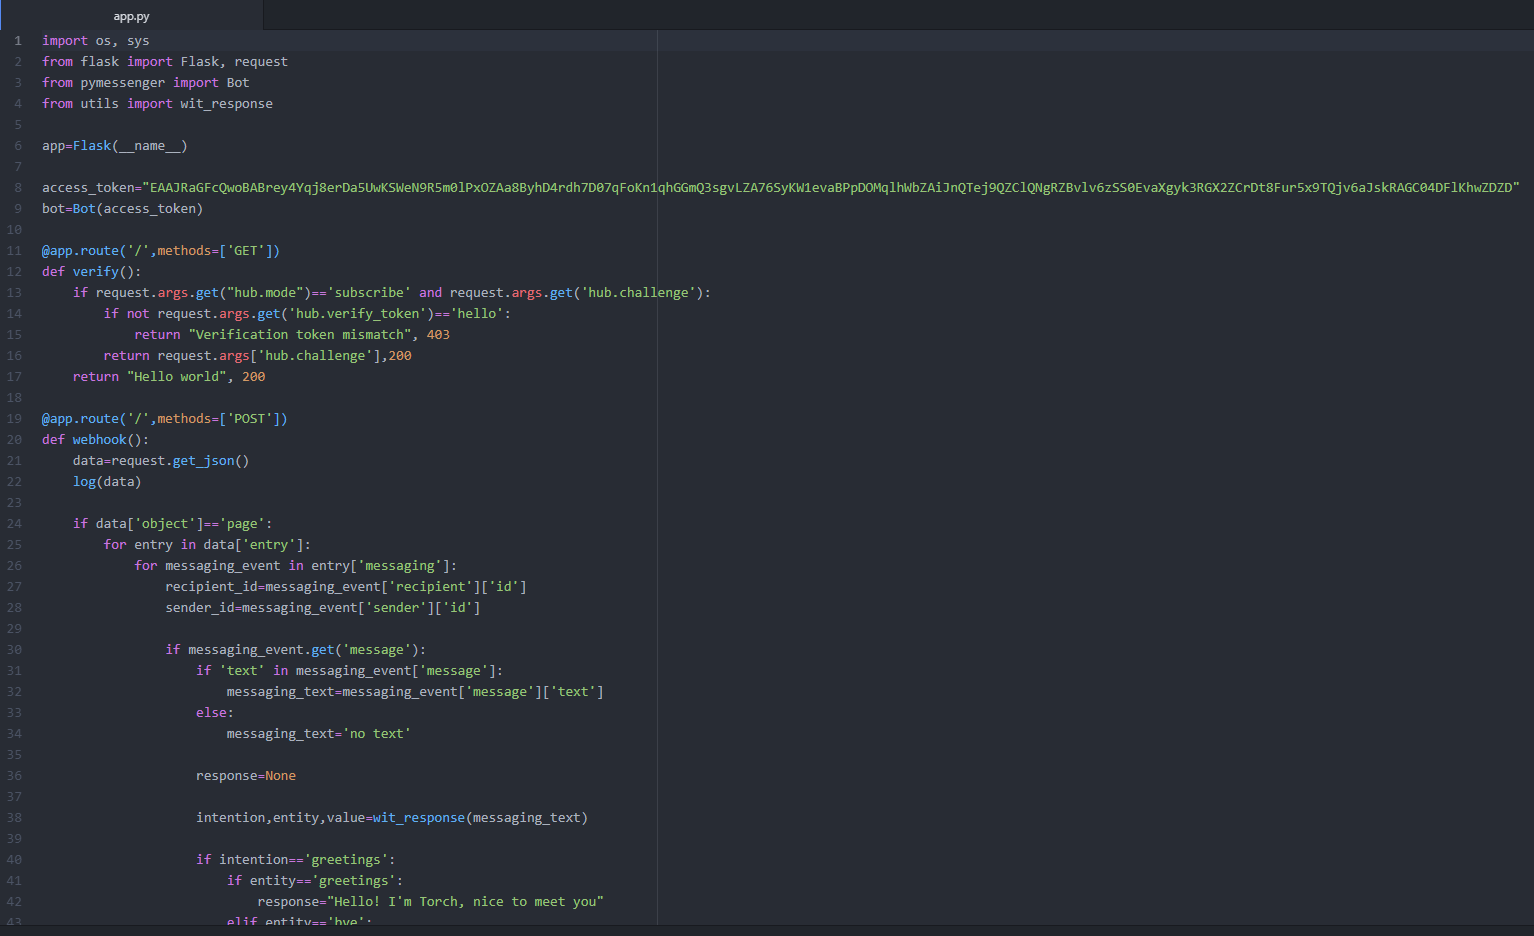Click "for entry in data['entry']:" line
This screenshot has width=1534, height=936.
[208, 545]
